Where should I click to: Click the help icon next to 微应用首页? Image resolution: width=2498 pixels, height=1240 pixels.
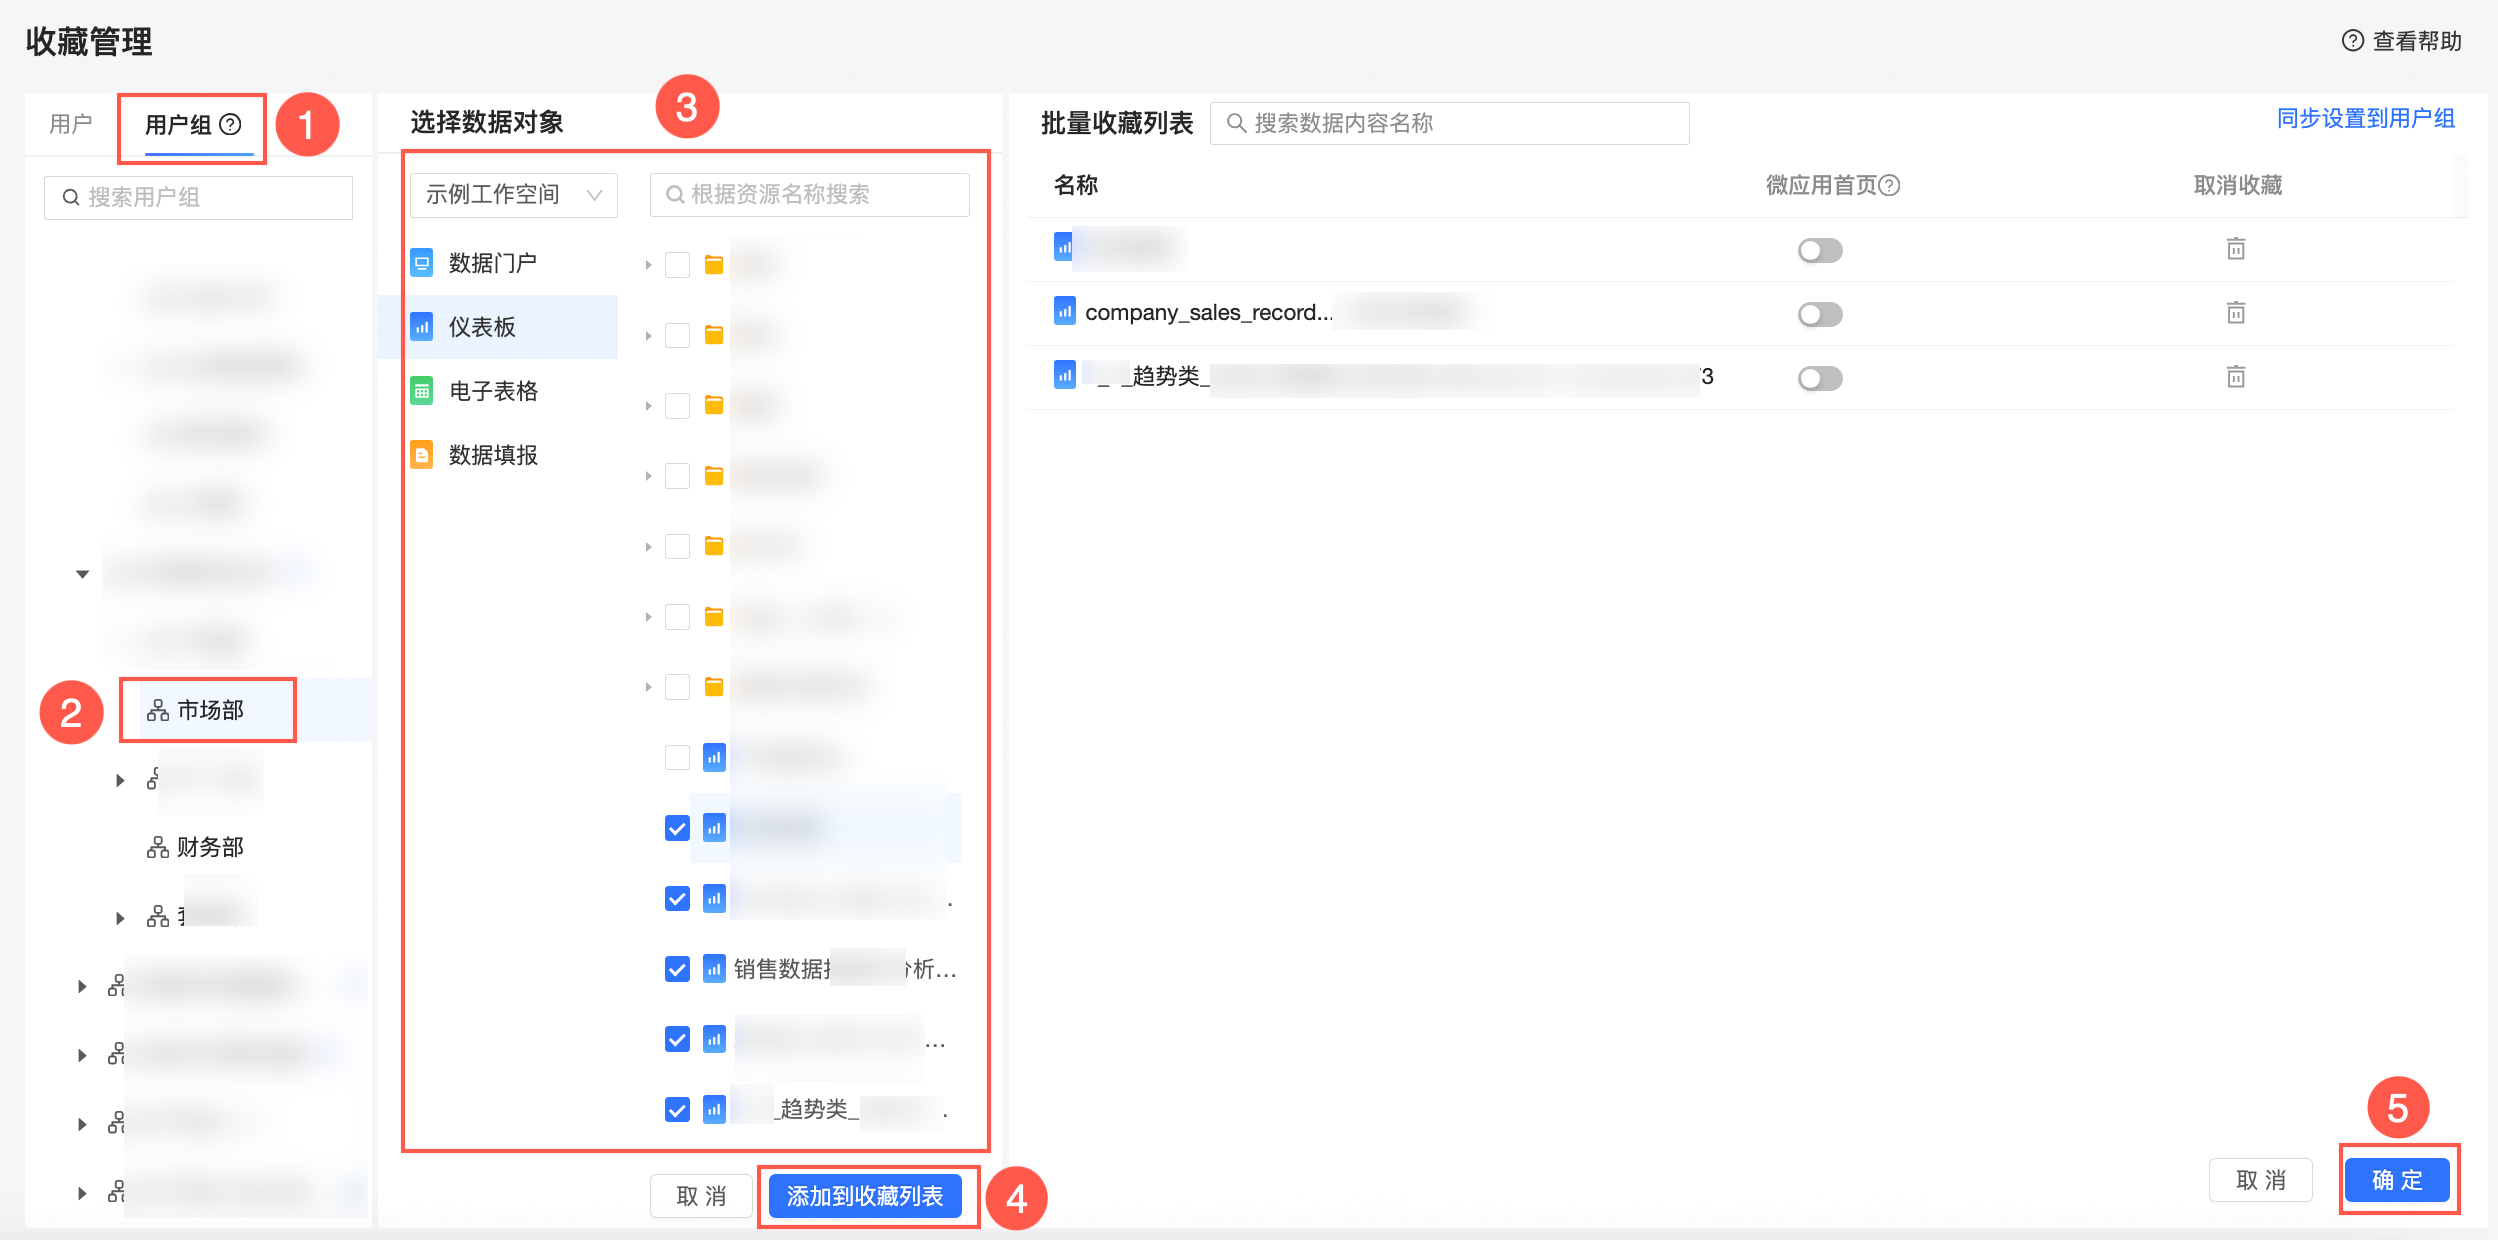tap(1889, 185)
